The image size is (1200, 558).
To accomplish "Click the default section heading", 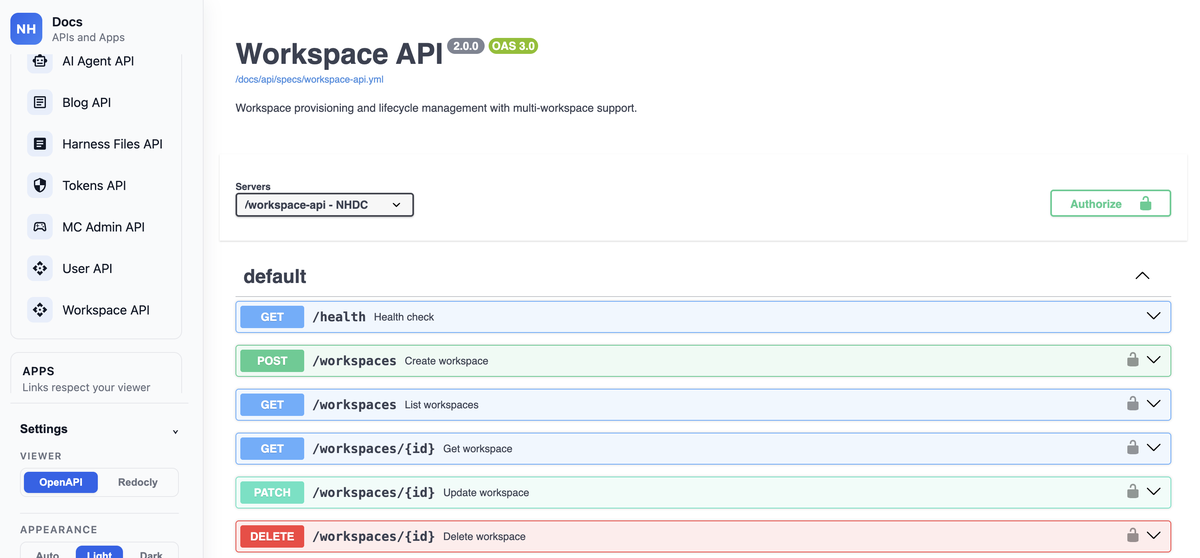I will [x=275, y=276].
